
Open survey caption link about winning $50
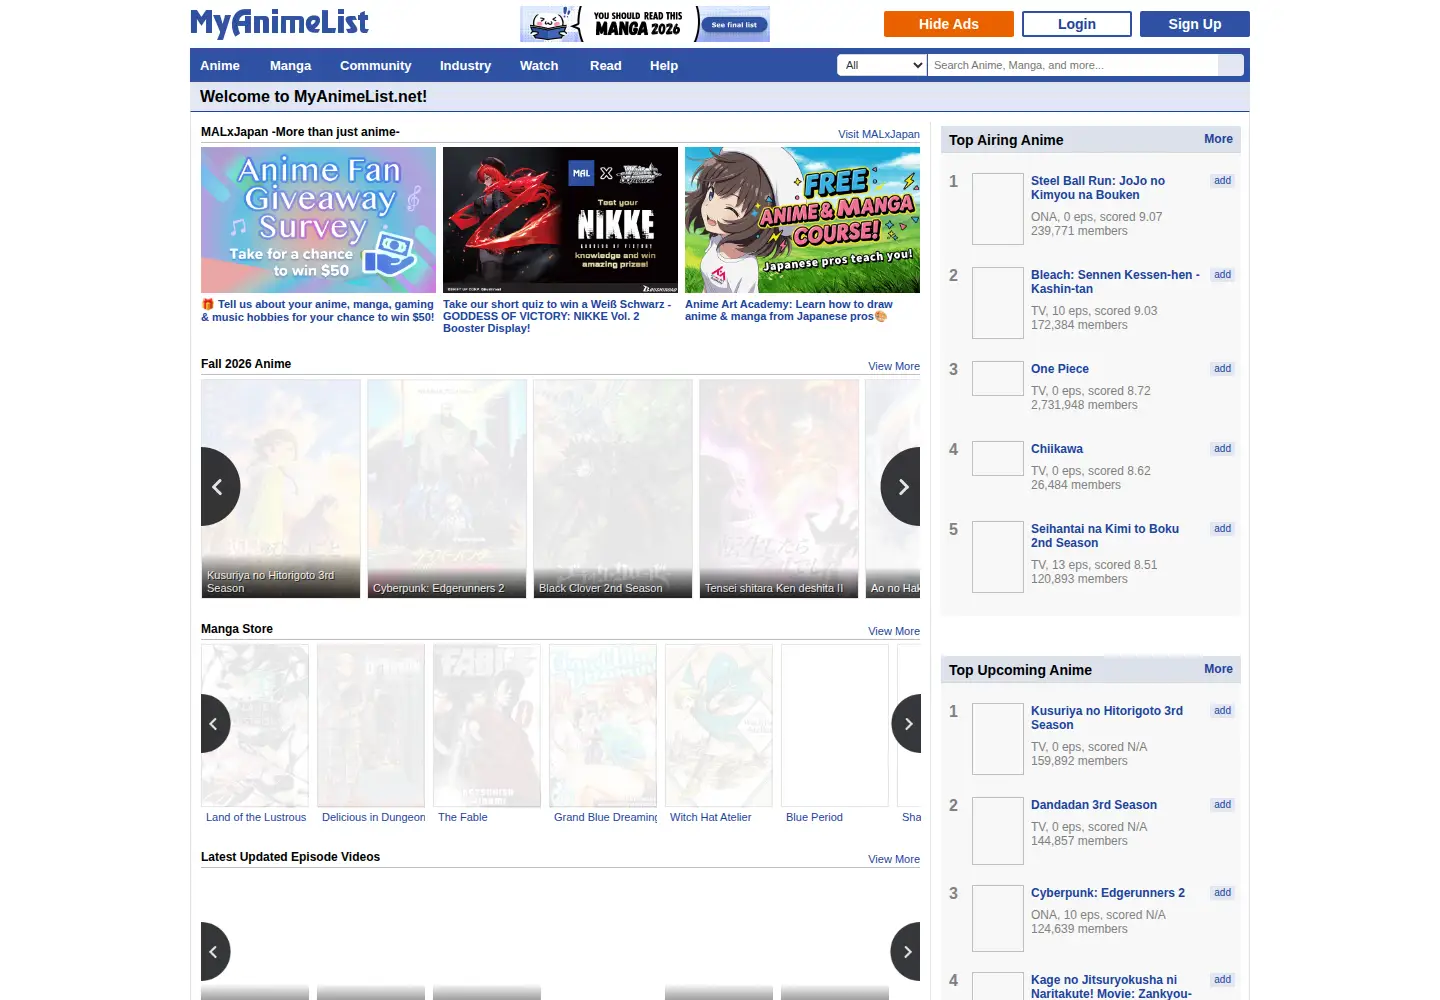[x=318, y=311]
